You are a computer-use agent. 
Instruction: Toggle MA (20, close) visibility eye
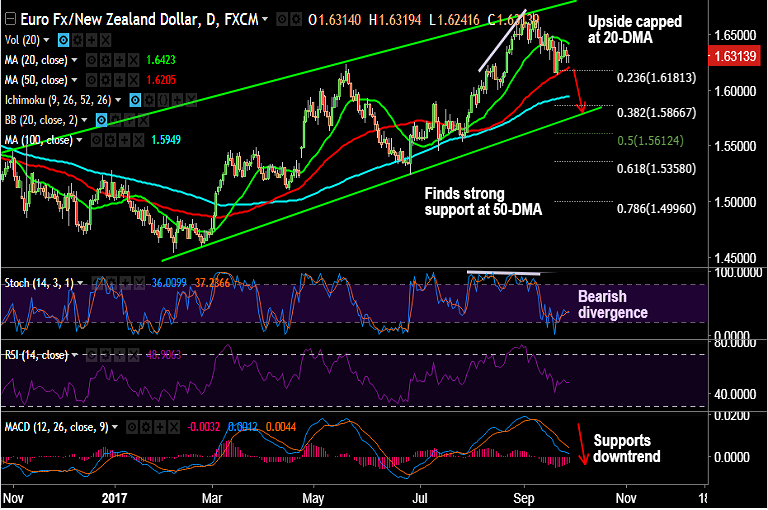point(91,60)
